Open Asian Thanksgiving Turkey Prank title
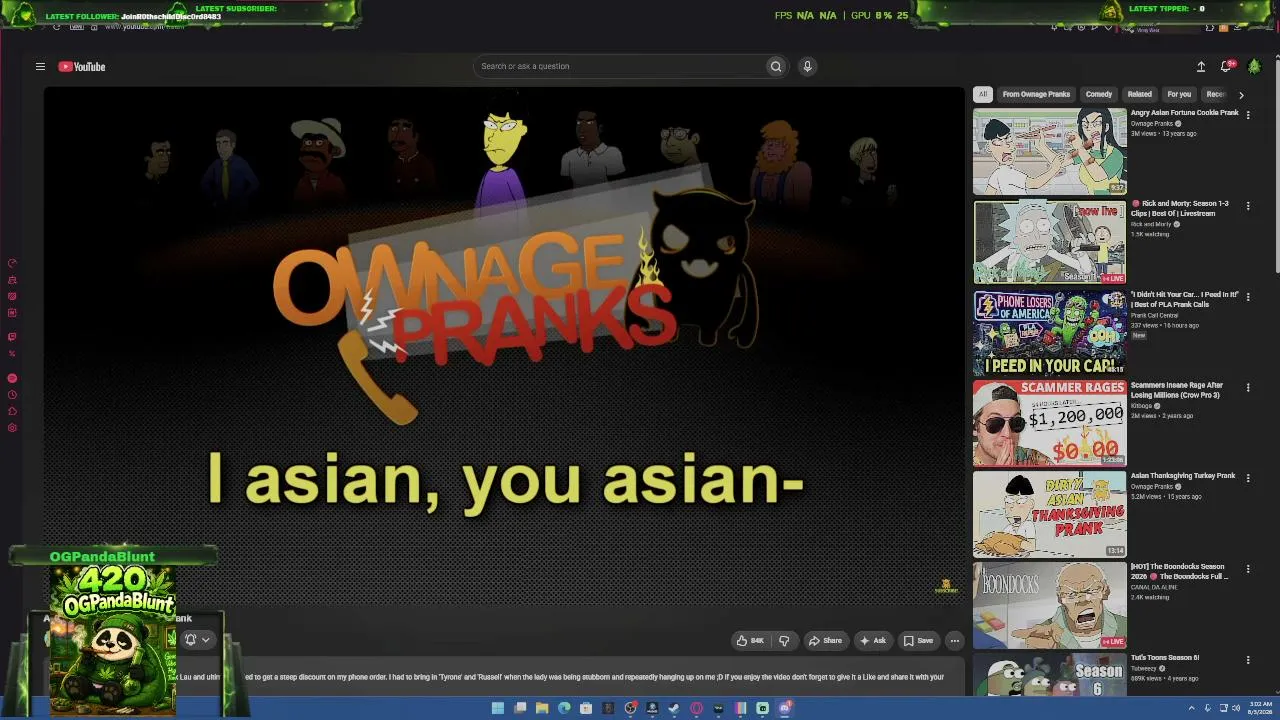The image size is (1280, 720). (x=1183, y=476)
